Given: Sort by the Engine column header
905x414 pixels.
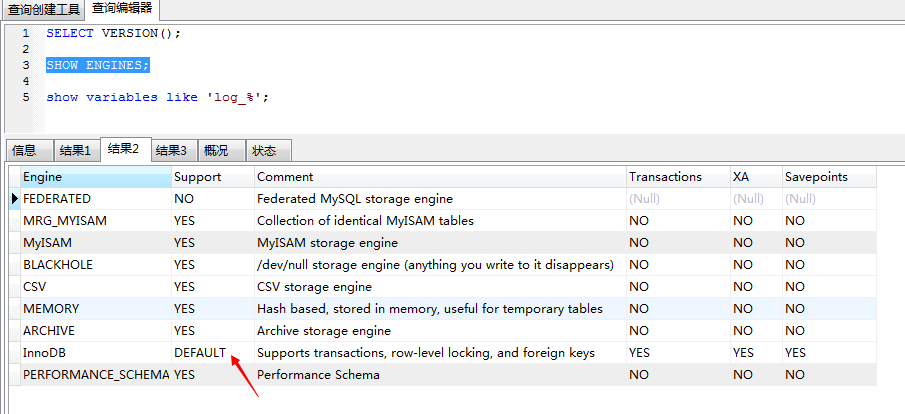Looking at the screenshot, I should pyautogui.click(x=96, y=177).
